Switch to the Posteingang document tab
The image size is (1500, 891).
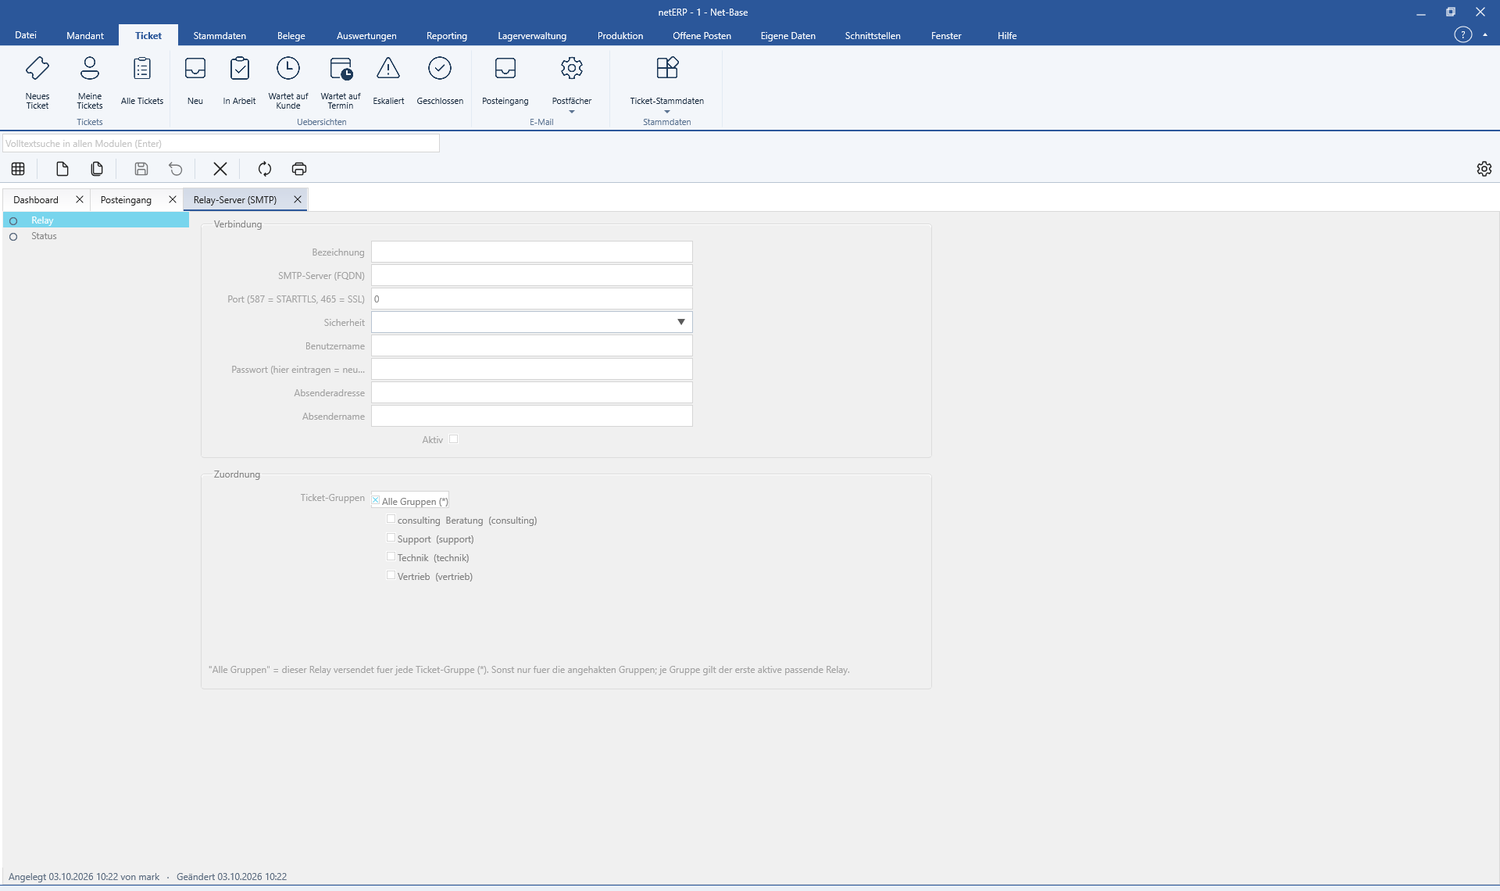(126, 200)
